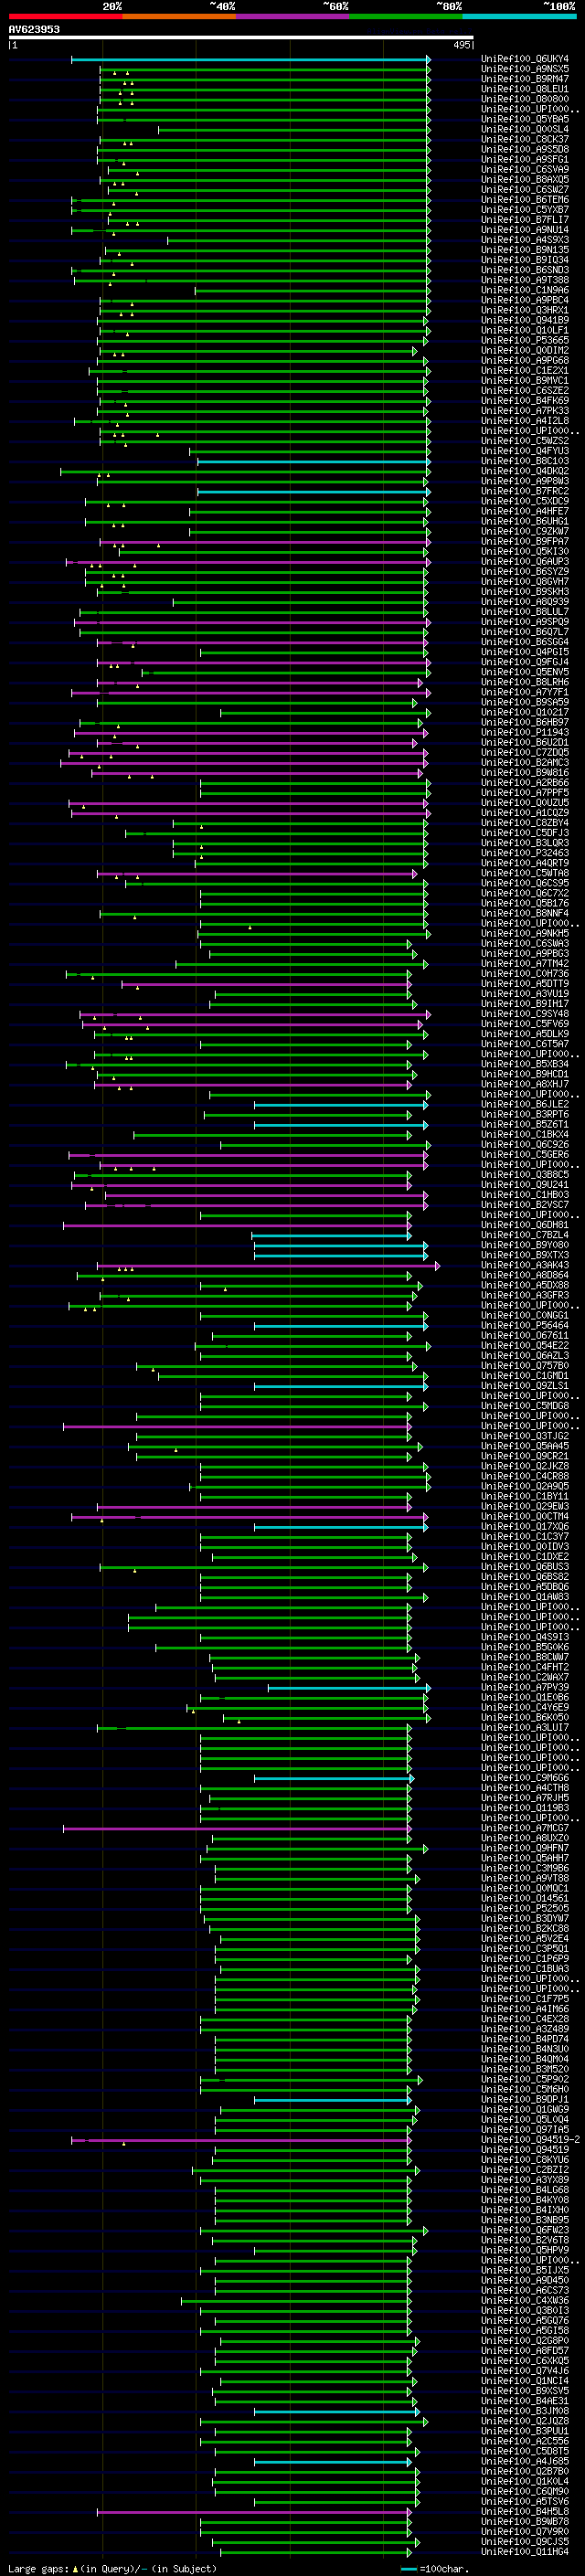Click the hit label UniRef100_P11943

pos(525,732)
